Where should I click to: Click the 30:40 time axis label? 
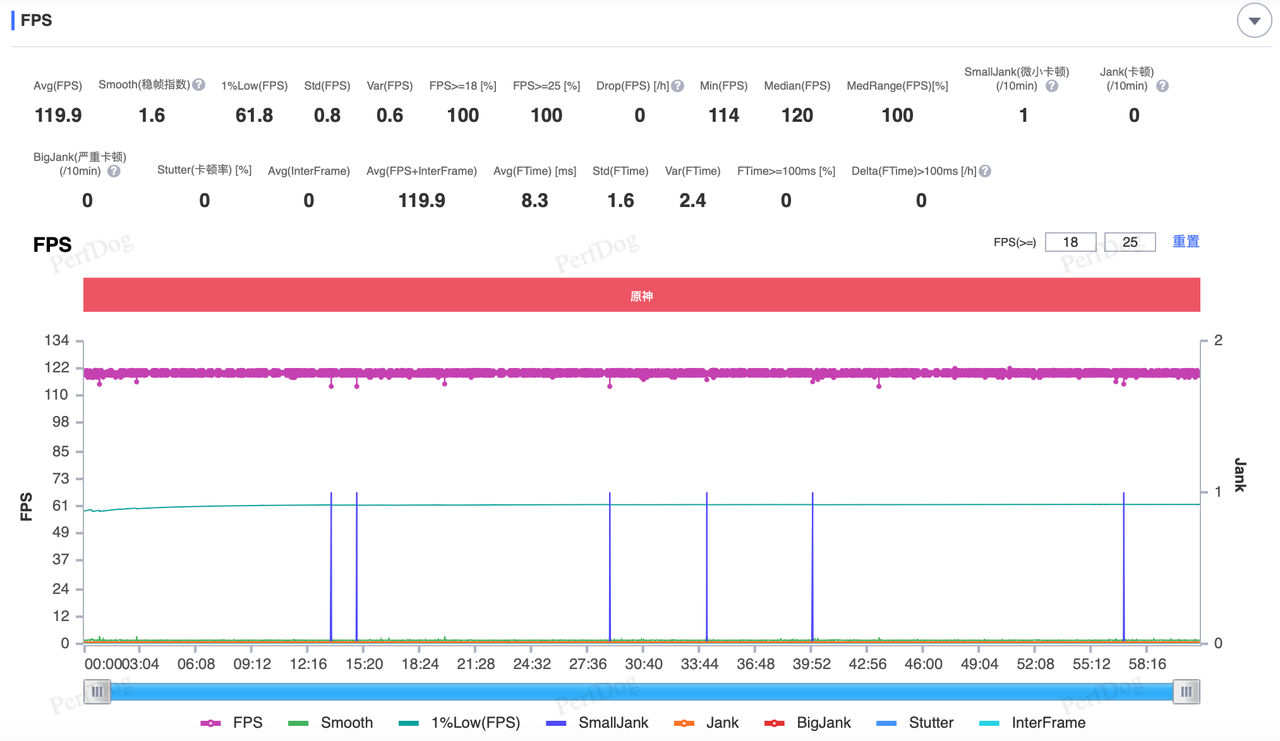coord(643,663)
